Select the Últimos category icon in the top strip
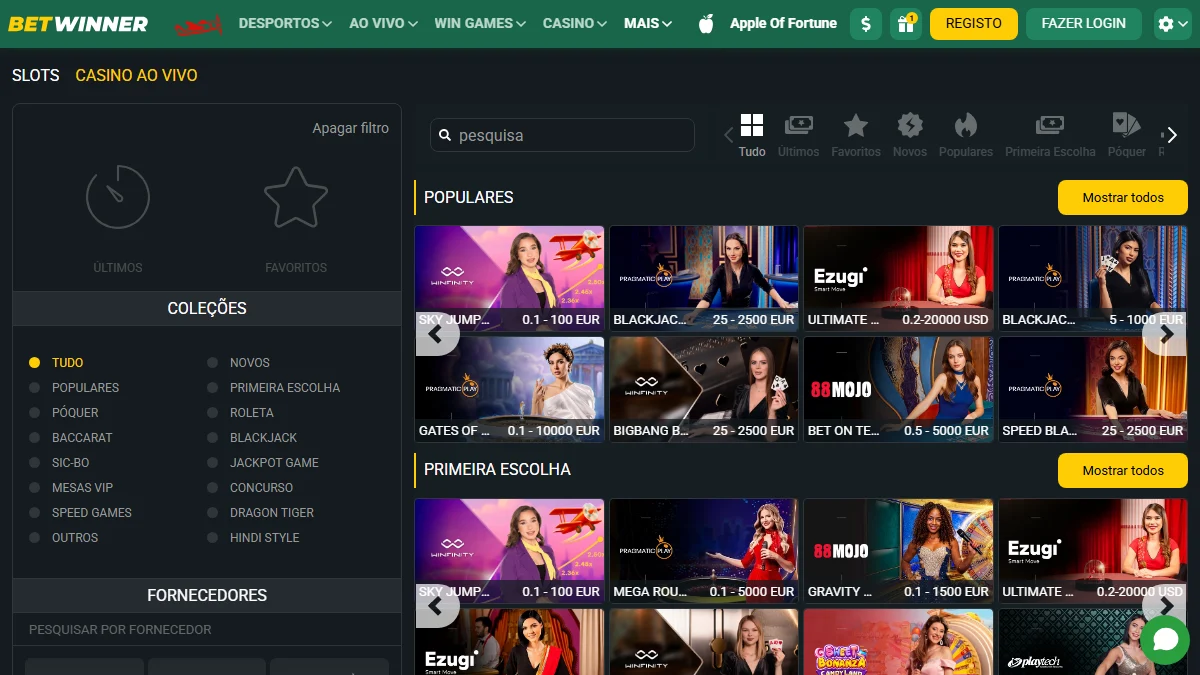 click(x=798, y=126)
